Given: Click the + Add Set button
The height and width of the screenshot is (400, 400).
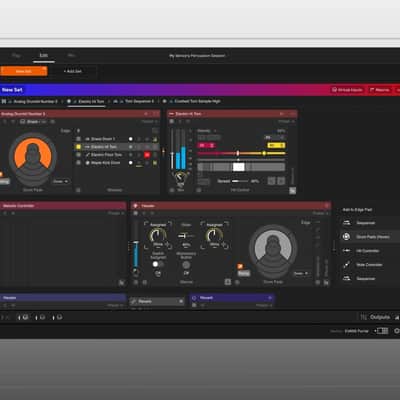Looking at the screenshot, I should tap(72, 71).
